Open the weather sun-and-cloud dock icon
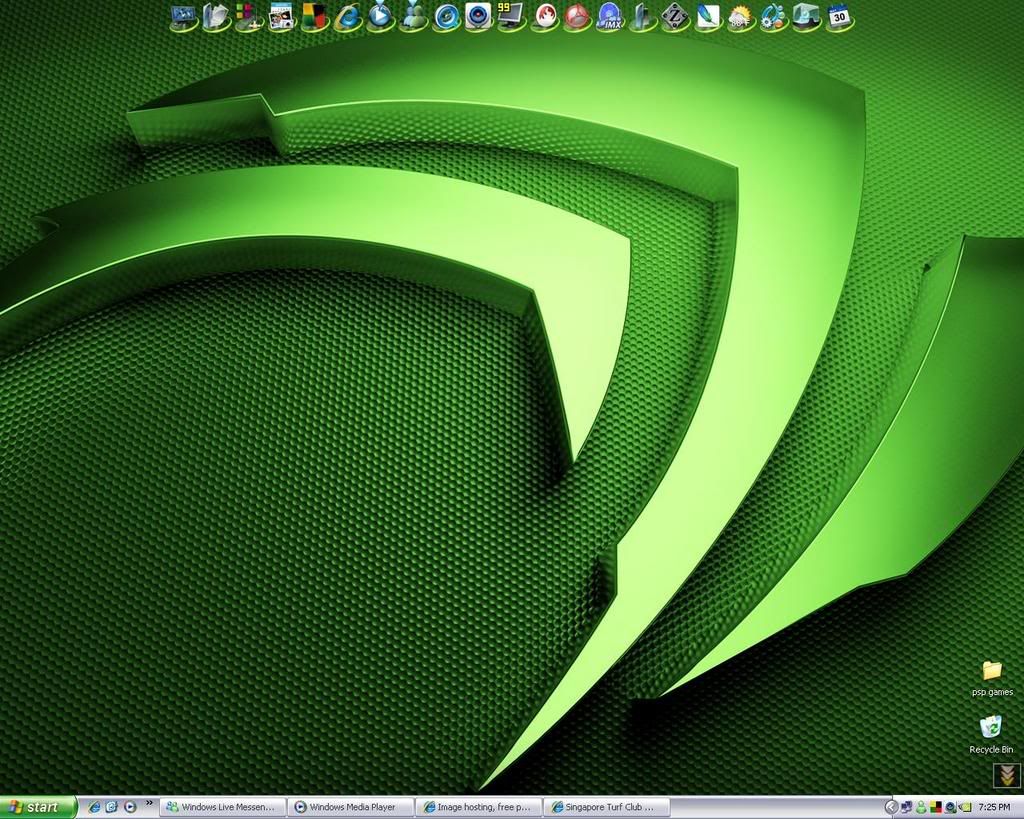This screenshot has width=1024, height=819. pyautogui.click(x=741, y=17)
